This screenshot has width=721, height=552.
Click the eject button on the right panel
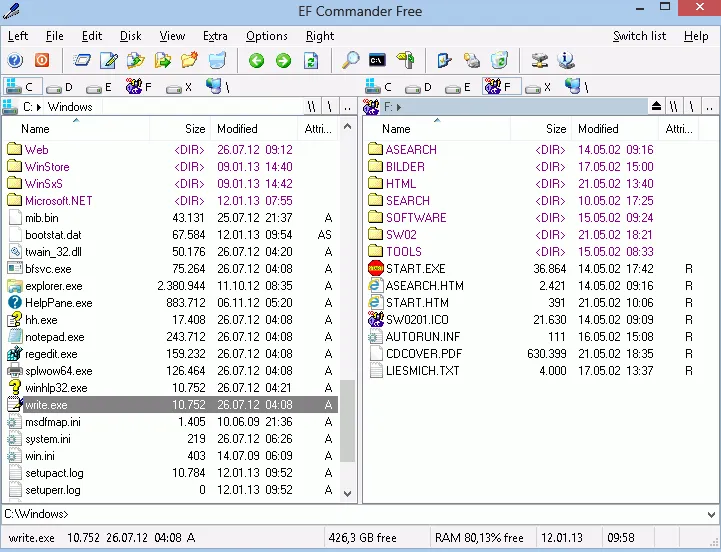point(656,107)
